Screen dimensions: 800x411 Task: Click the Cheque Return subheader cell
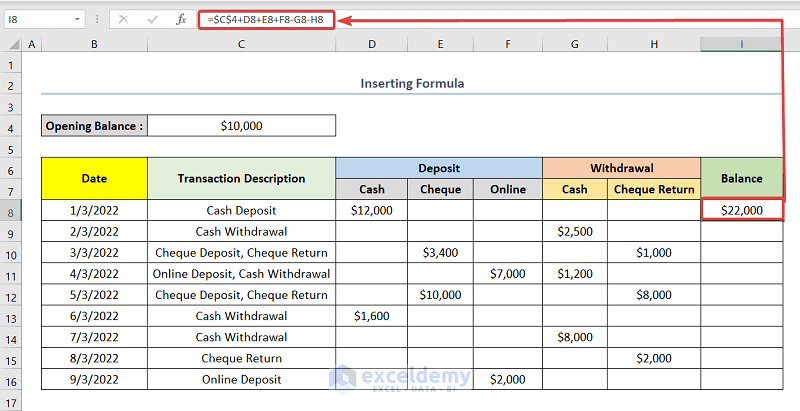coord(654,189)
